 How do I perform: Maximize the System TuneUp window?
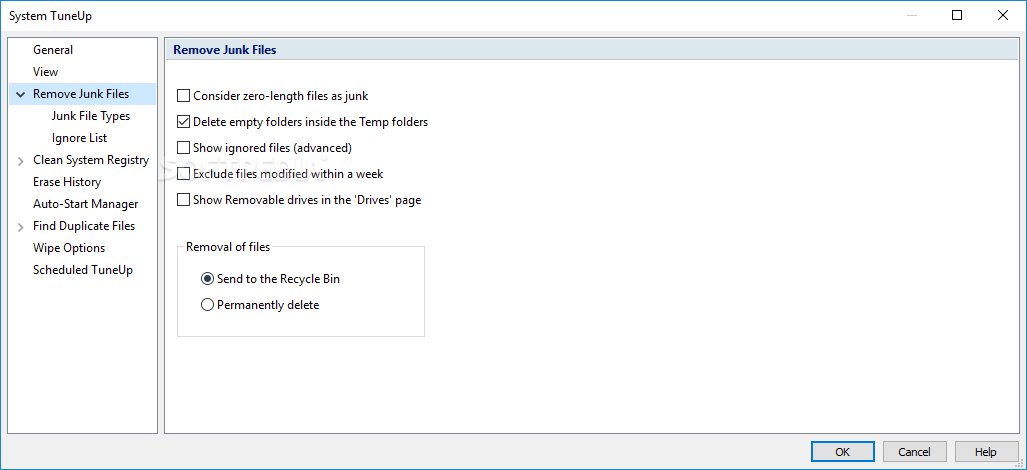point(957,16)
